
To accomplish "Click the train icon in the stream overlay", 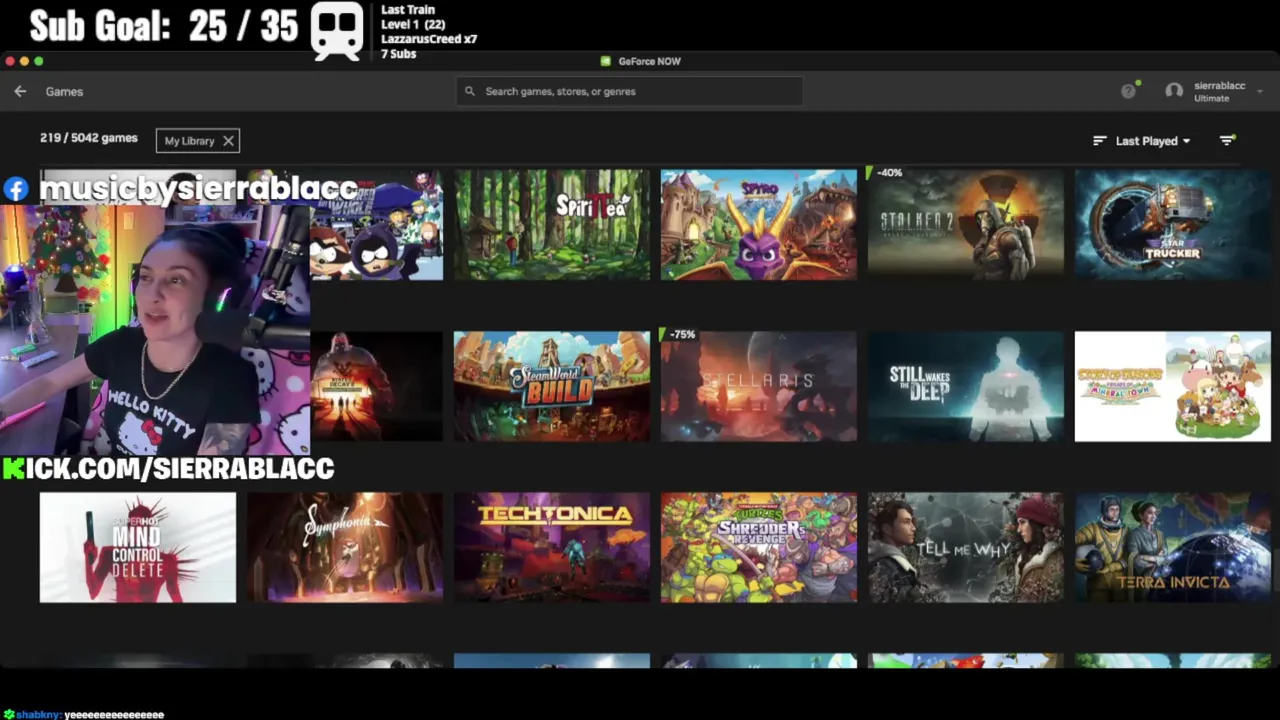I will pyautogui.click(x=336, y=31).
